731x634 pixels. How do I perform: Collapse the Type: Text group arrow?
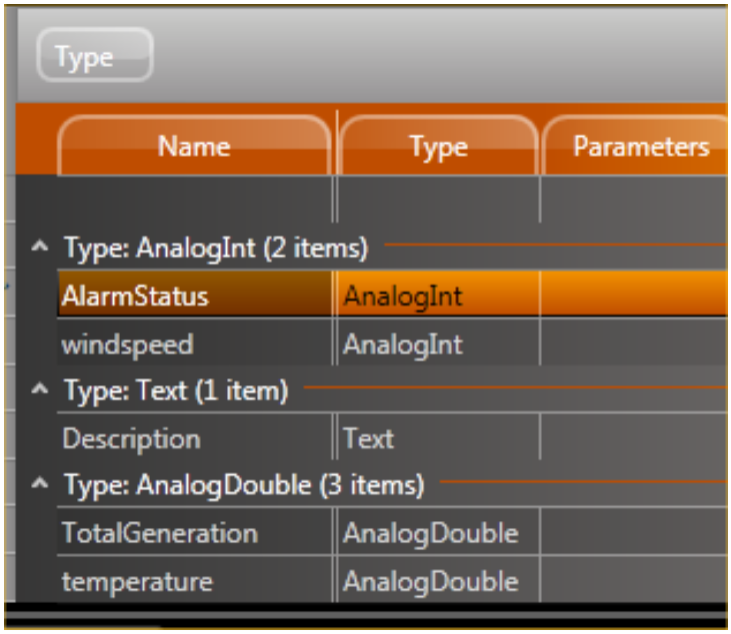pos(39,390)
